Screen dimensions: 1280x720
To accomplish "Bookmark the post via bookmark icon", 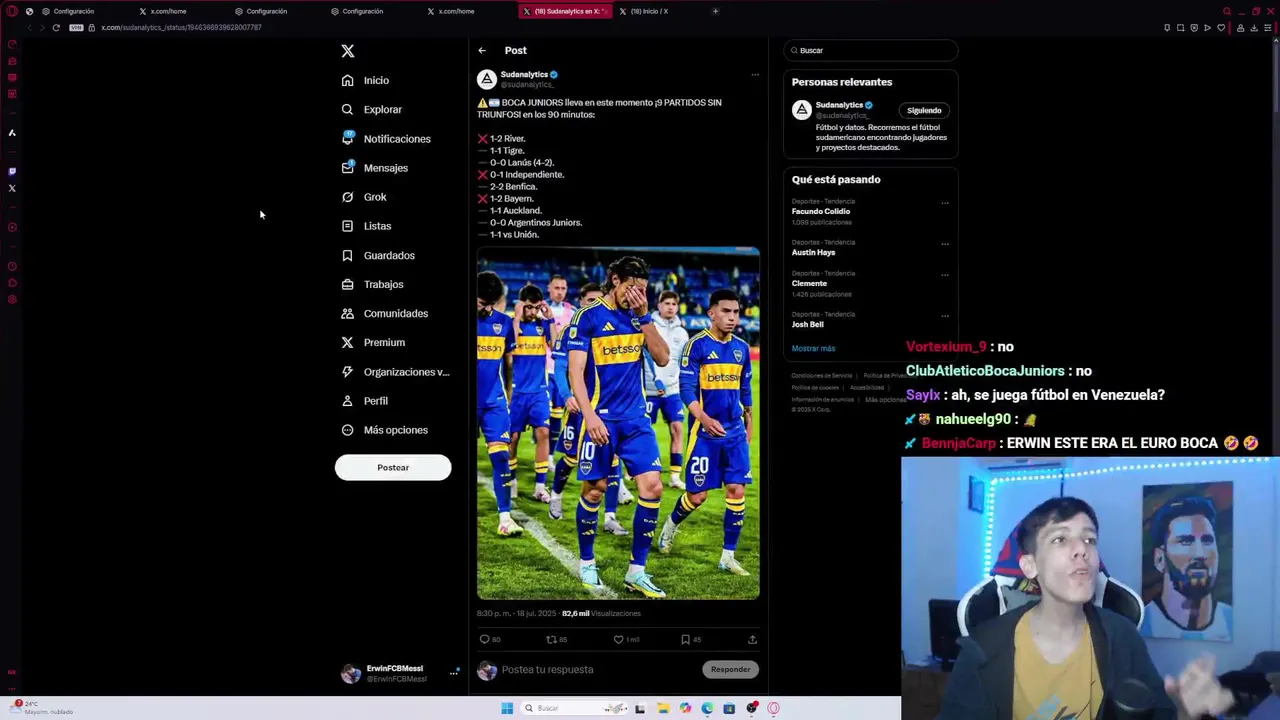I will pyautogui.click(x=685, y=639).
